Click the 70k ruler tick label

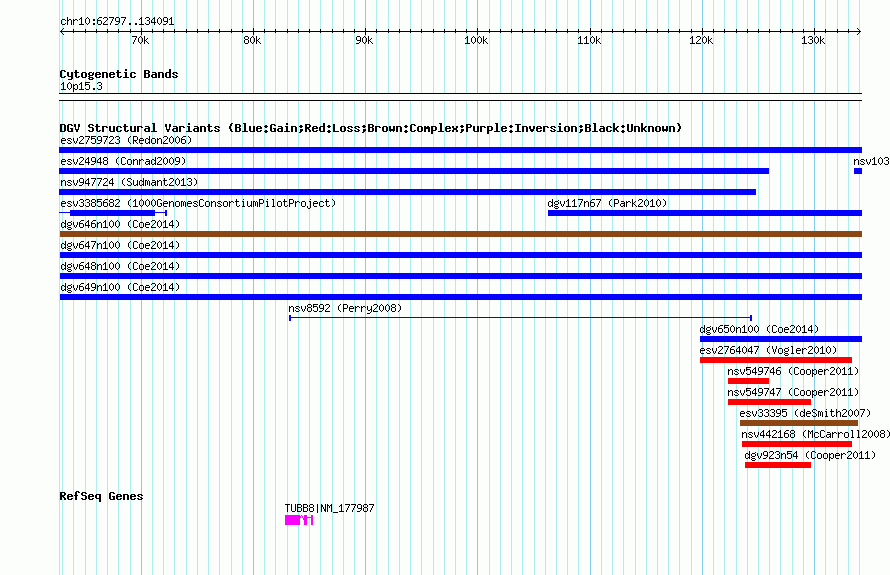140,41
